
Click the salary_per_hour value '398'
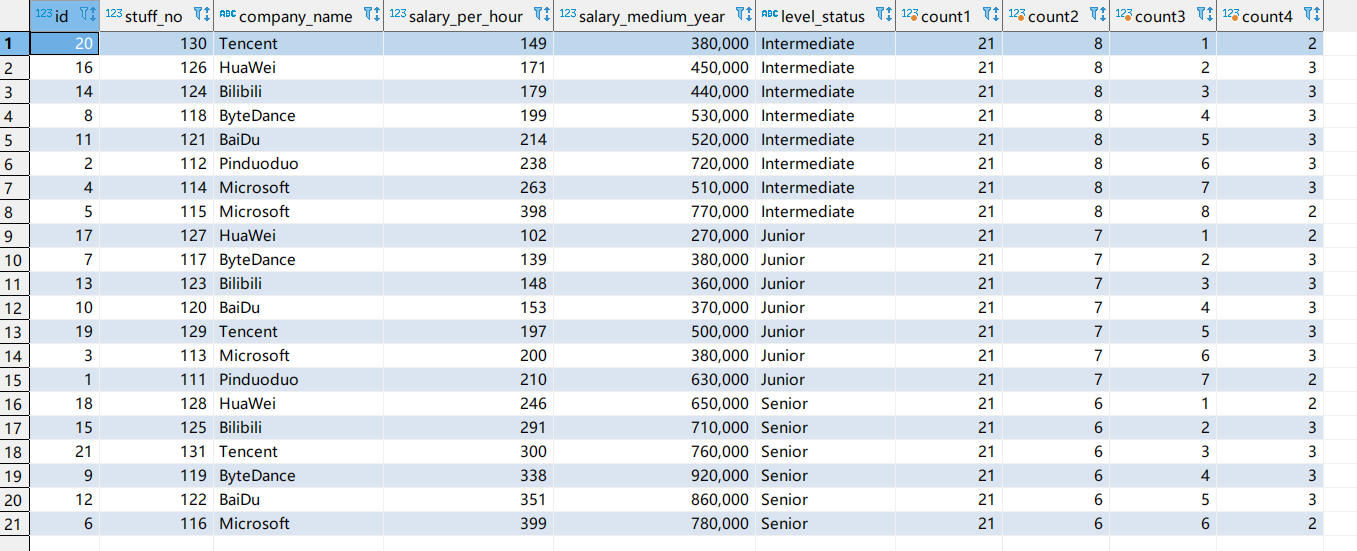(x=468, y=211)
